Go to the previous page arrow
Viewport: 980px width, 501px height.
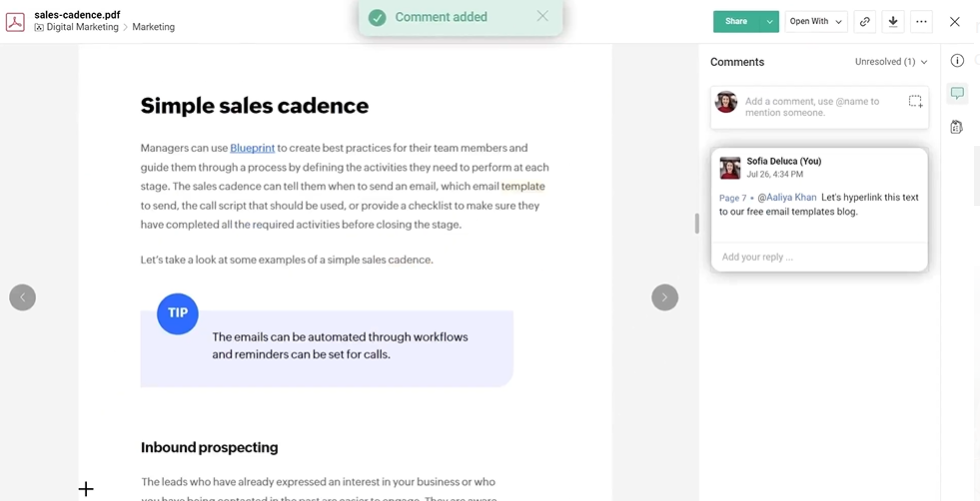click(x=22, y=297)
